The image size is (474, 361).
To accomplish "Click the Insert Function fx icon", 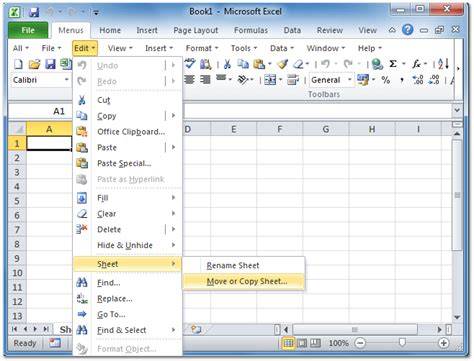I will tap(416, 64).
